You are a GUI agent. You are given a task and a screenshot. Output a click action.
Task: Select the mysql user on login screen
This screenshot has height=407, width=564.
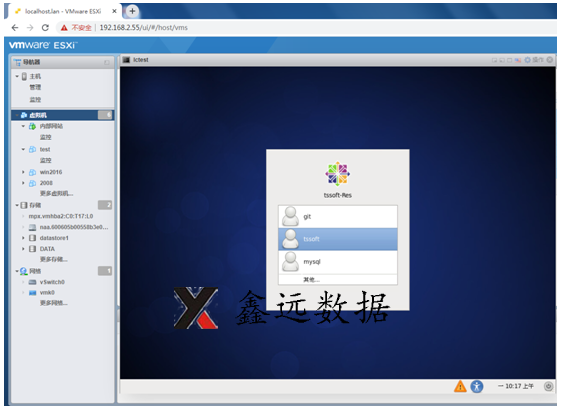tap(337, 262)
